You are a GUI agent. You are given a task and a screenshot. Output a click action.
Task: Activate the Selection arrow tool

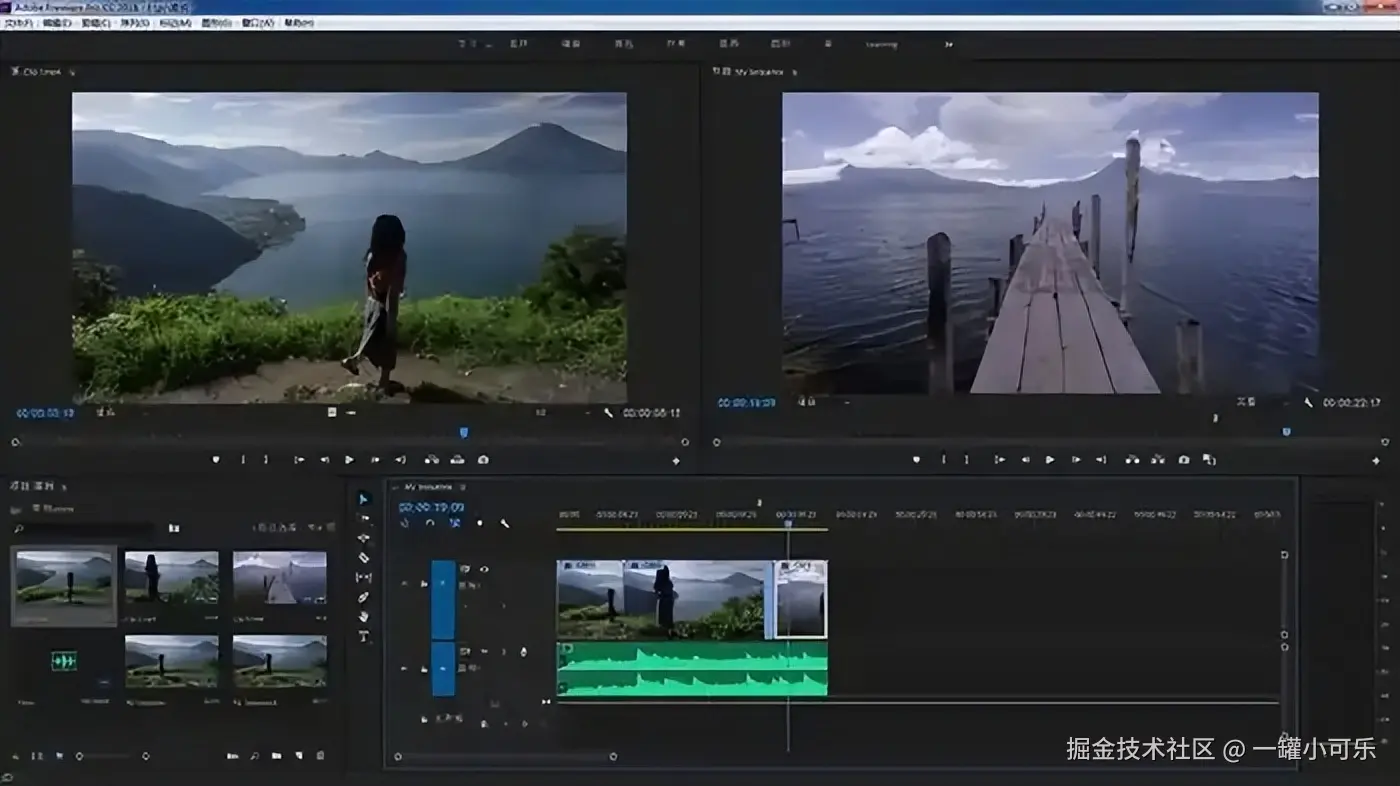coord(364,499)
